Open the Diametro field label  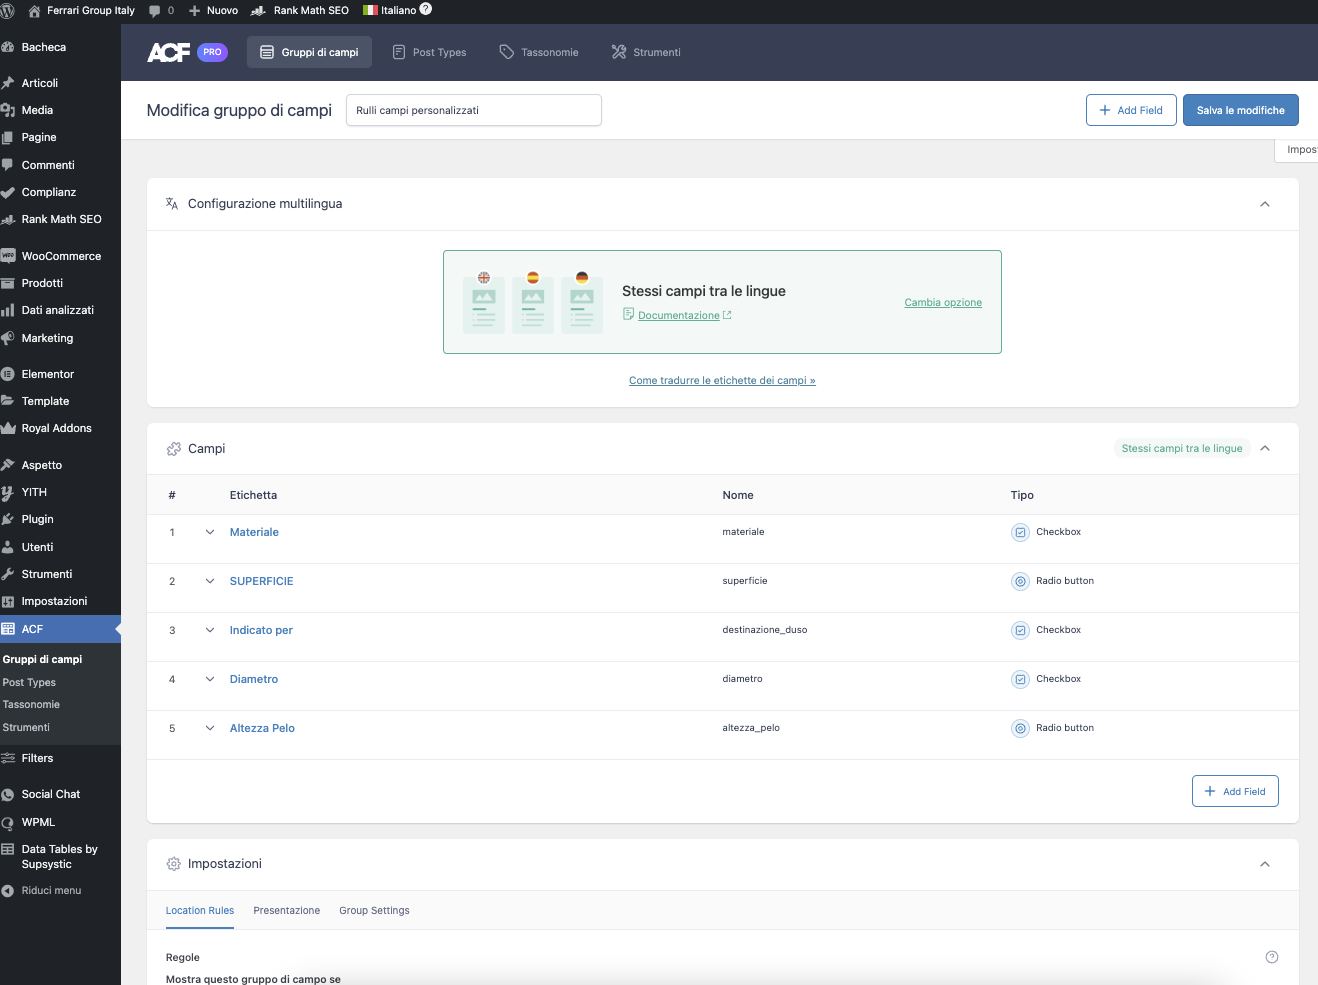[254, 679]
